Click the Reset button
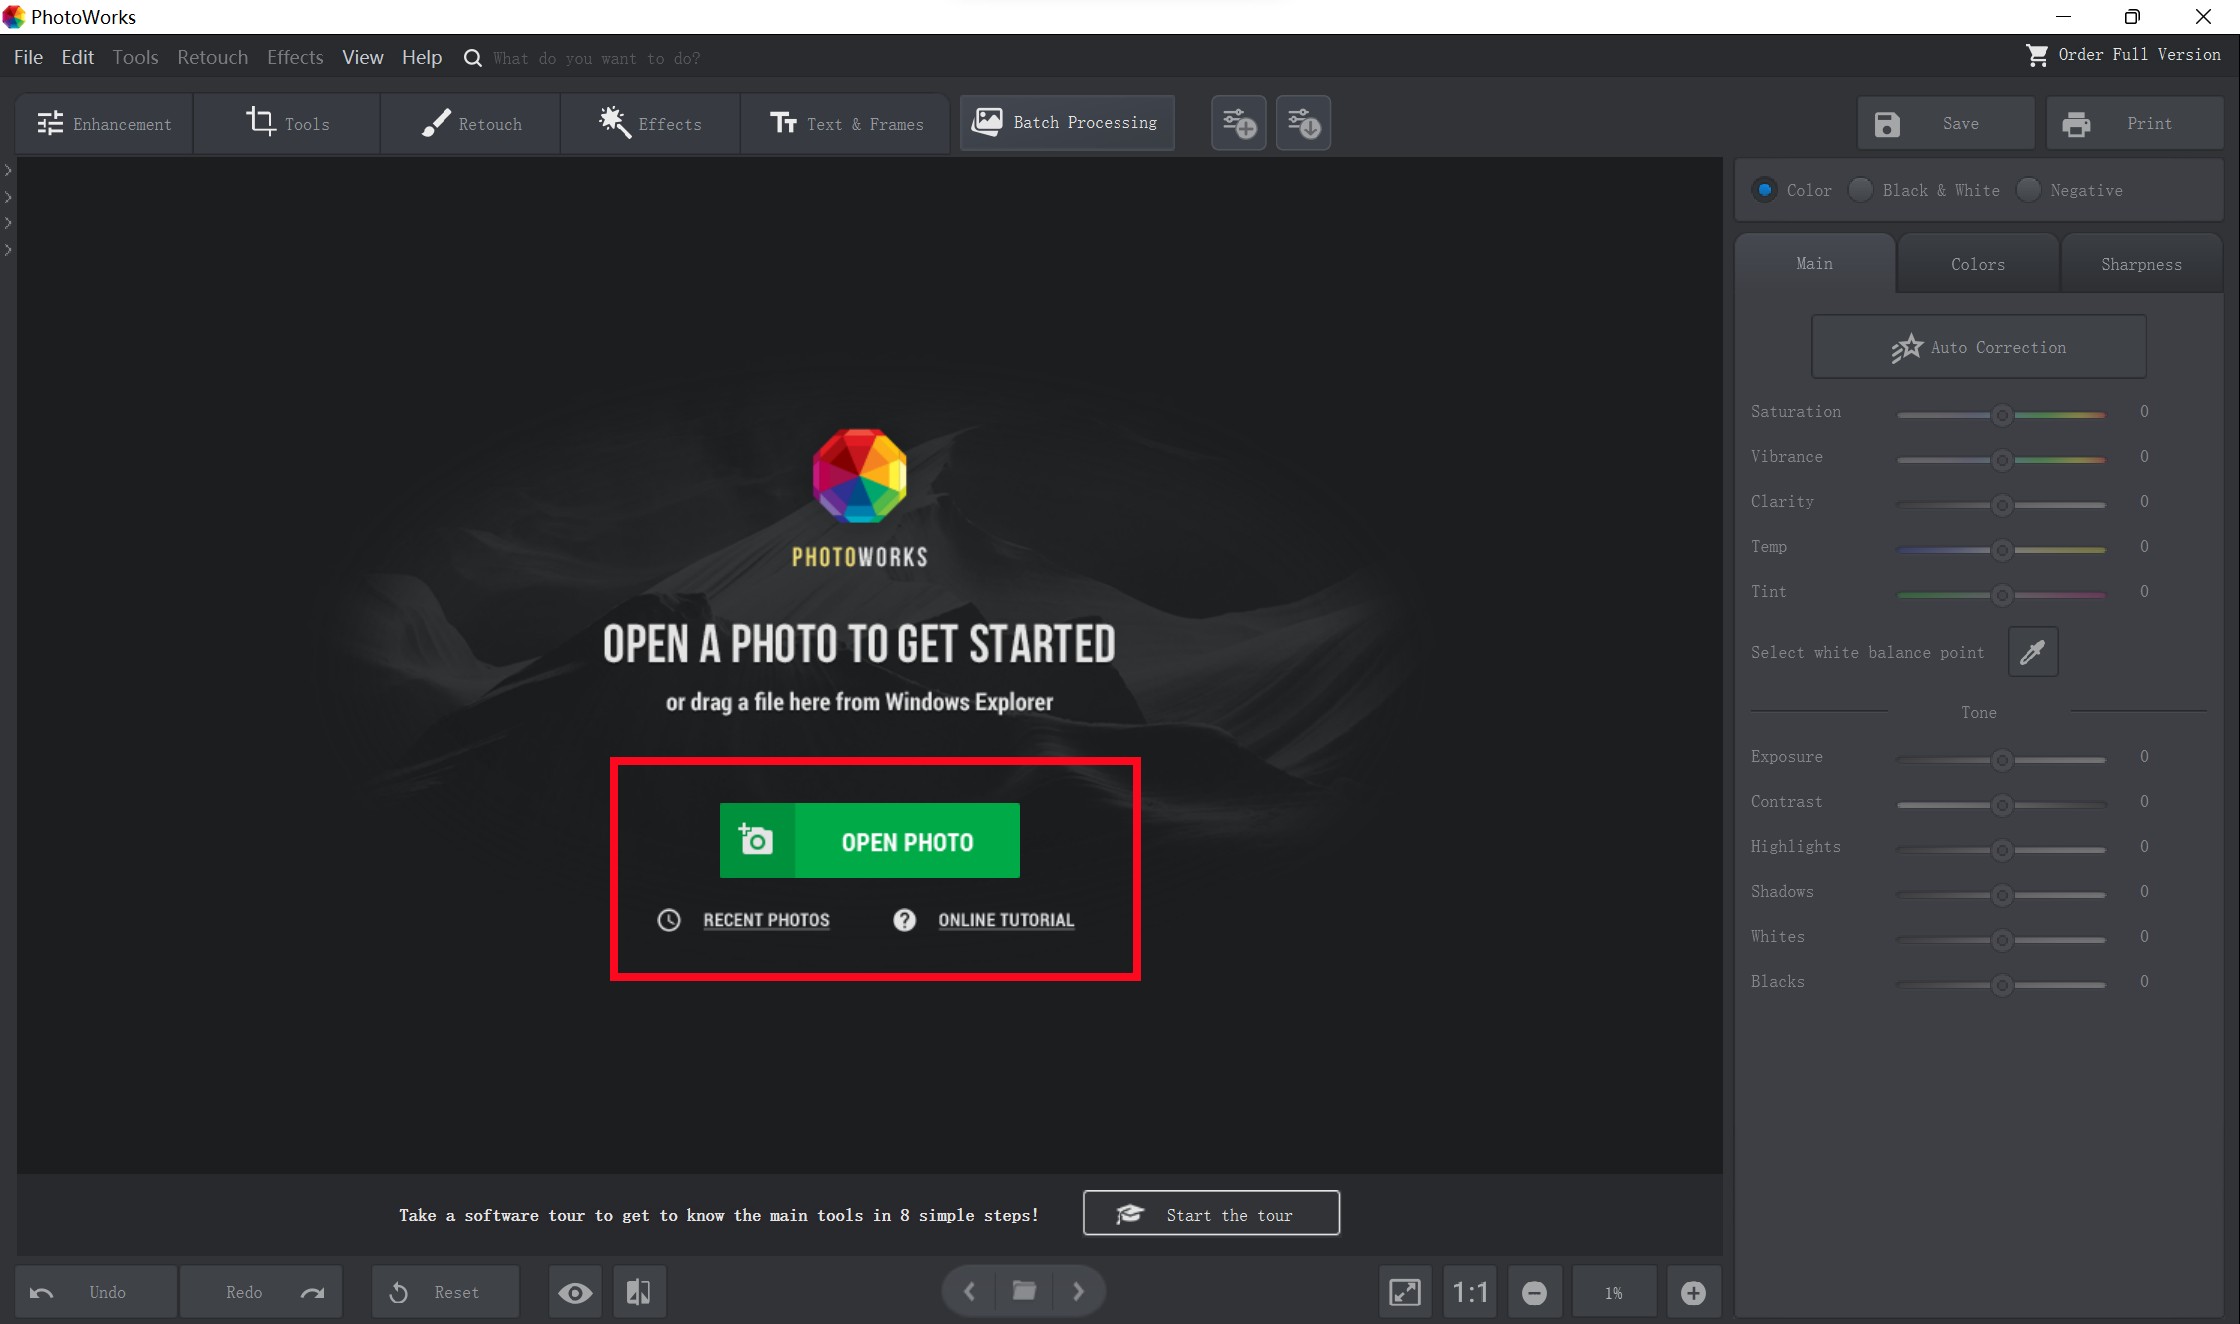The height and width of the screenshot is (1324, 2240). click(x=446, y=1292)
